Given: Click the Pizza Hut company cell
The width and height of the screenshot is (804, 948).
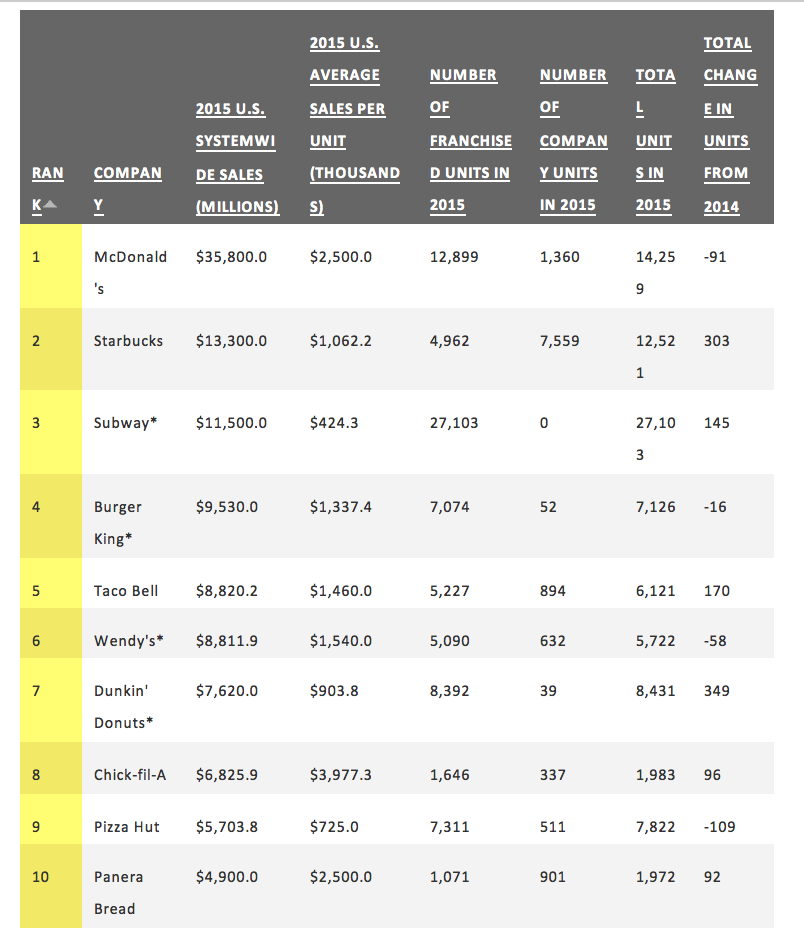Looking at the screenshot, I should pos(126,826).
